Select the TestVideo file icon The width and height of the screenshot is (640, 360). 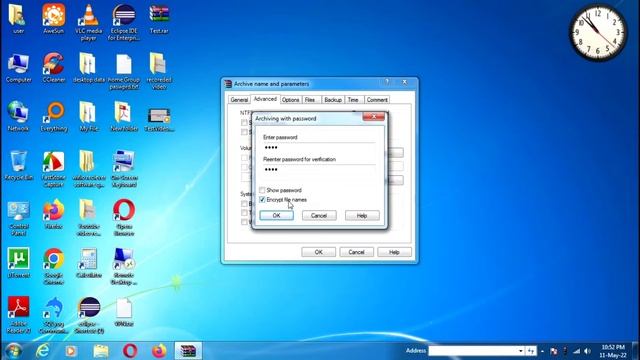click(159, 118)
